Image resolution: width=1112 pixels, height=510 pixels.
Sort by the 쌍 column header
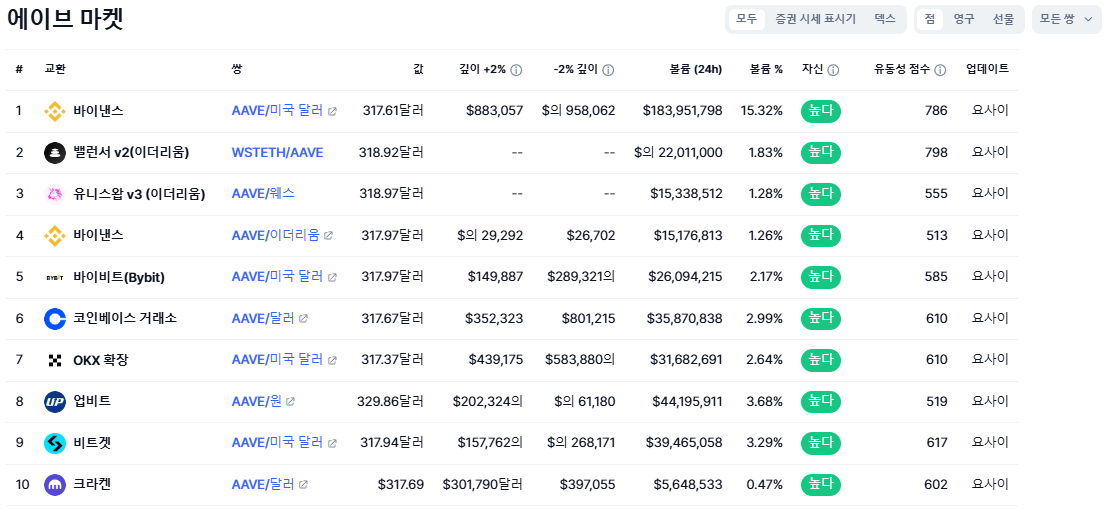point(236,70)
